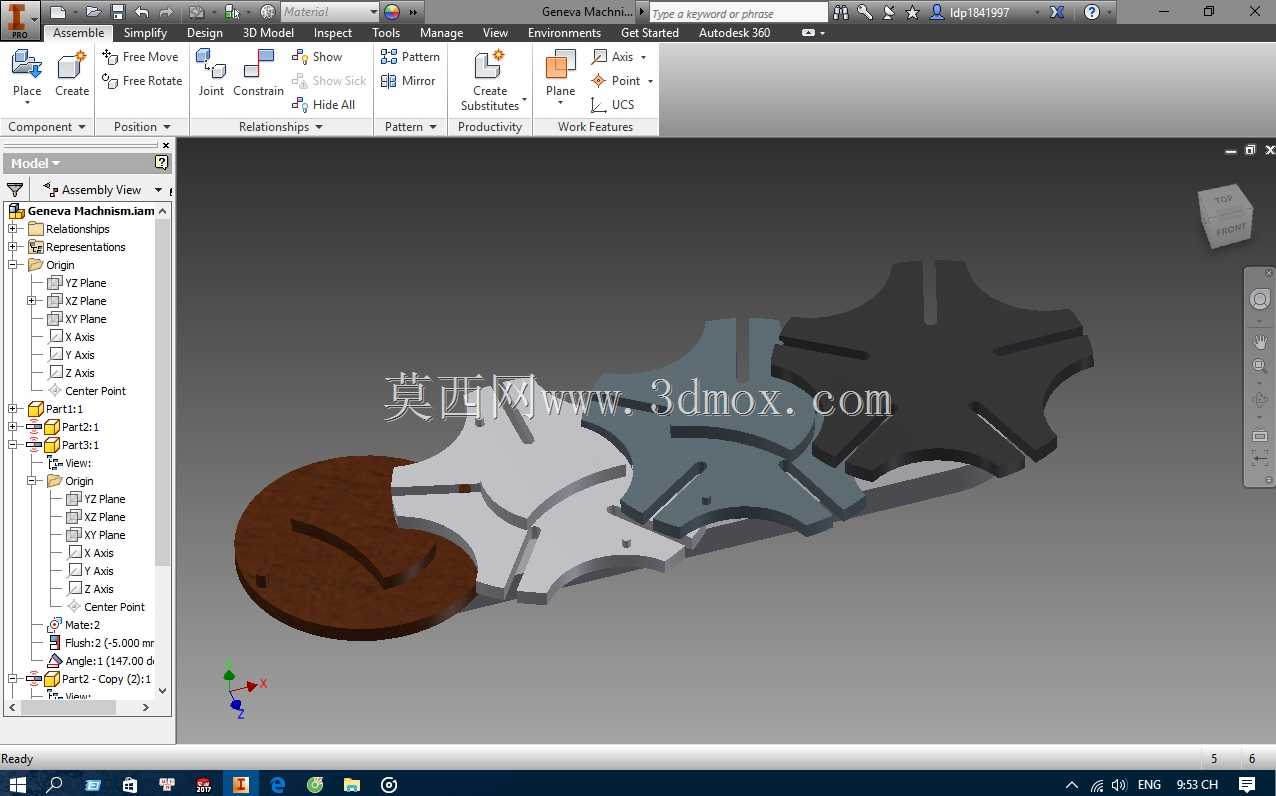Click the New document icon
The width and height of the screenshot is (1276, 796).
(x=58, y=12)
